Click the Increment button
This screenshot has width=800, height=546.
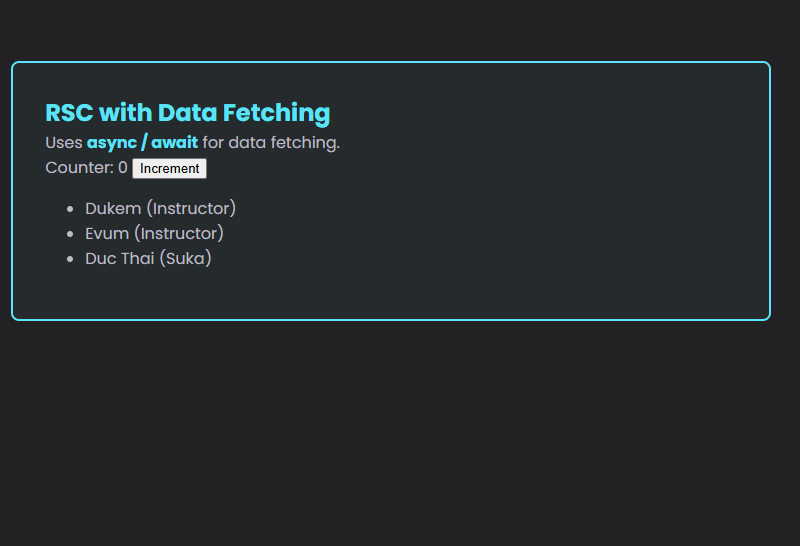(x=169, y=168)
